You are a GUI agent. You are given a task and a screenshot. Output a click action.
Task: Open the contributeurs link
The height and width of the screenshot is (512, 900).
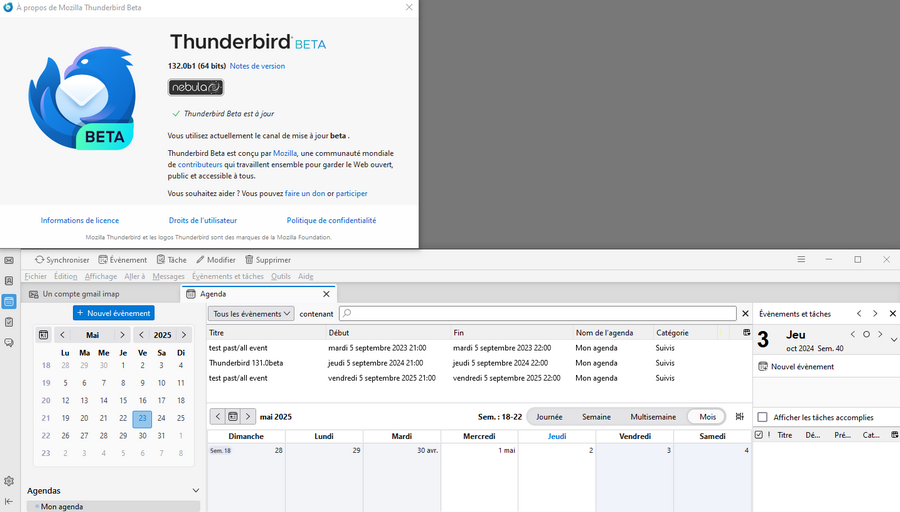click(x=200, y=165)
